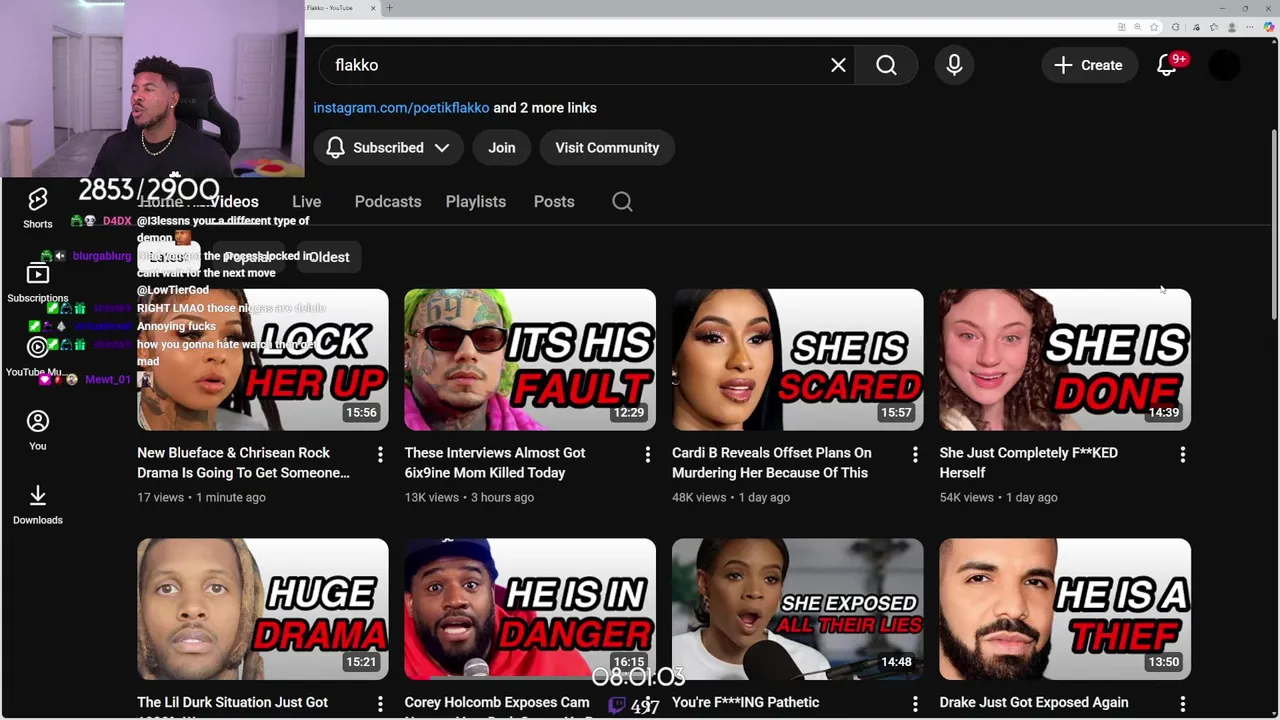
Task: Open the You page in the sidebar
Action: pos(38,430)
